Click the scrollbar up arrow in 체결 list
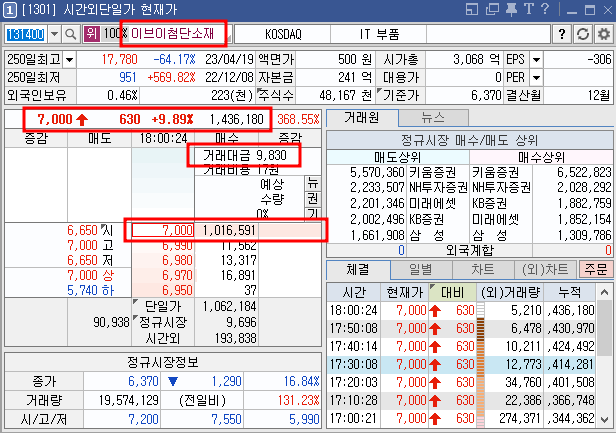The width and height of the screenshot is (616, 433). (604, 292)
